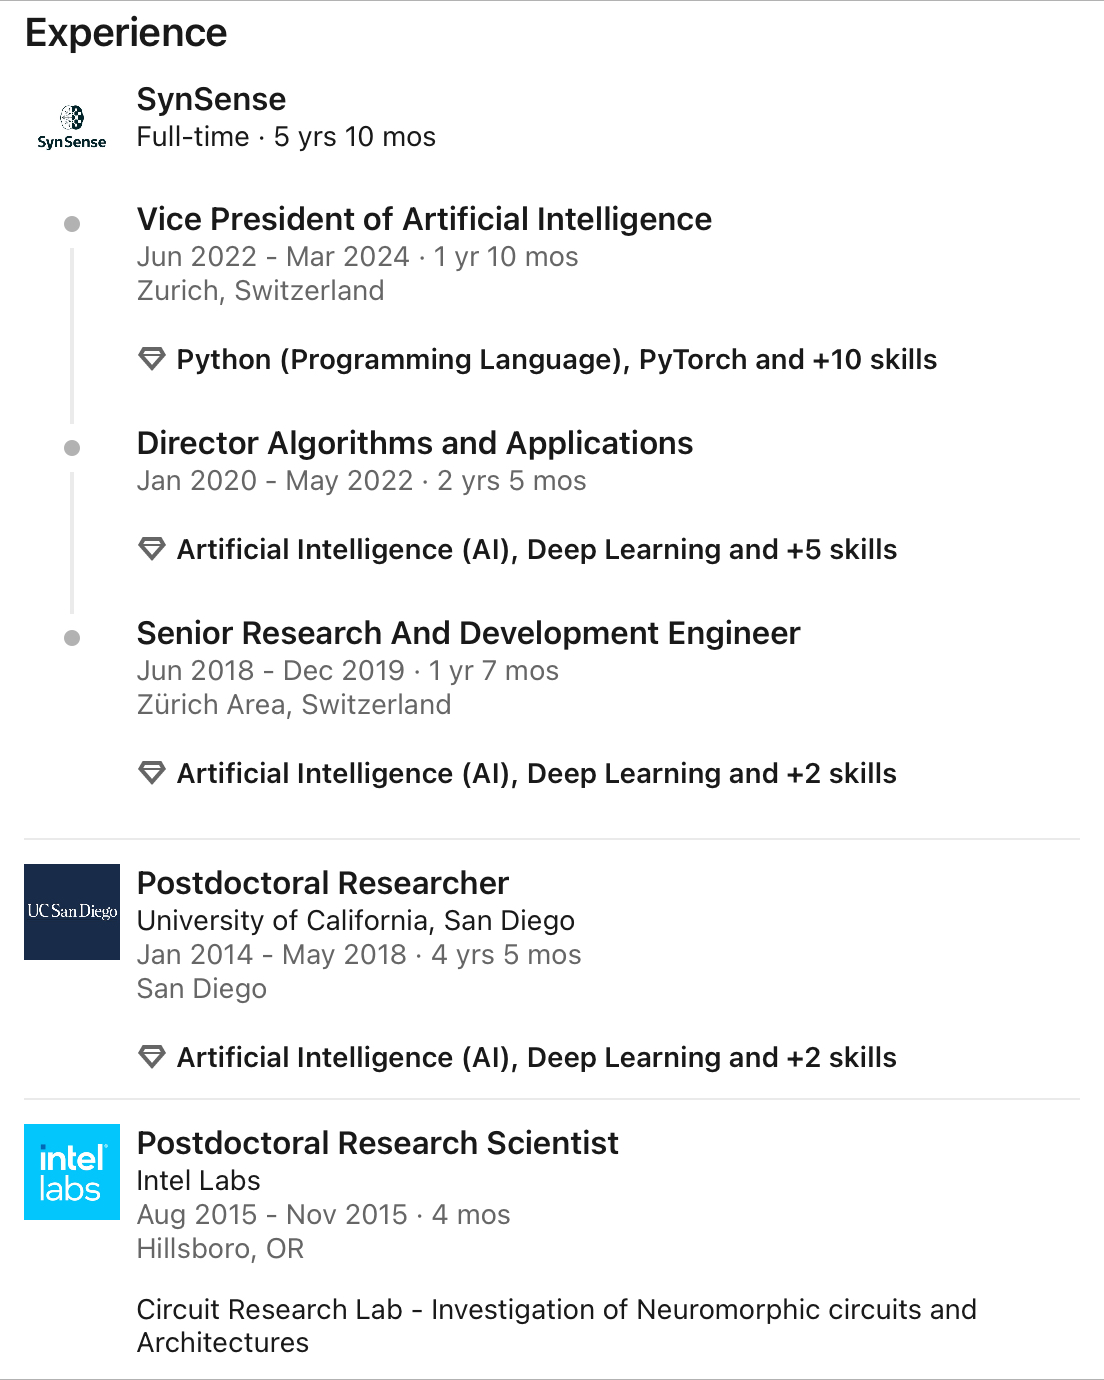This screenshot has height=1380, width=1104.
Task: Select Director Algorithms and Applications title
Action: pyautogui.click(x=415, y=443)
